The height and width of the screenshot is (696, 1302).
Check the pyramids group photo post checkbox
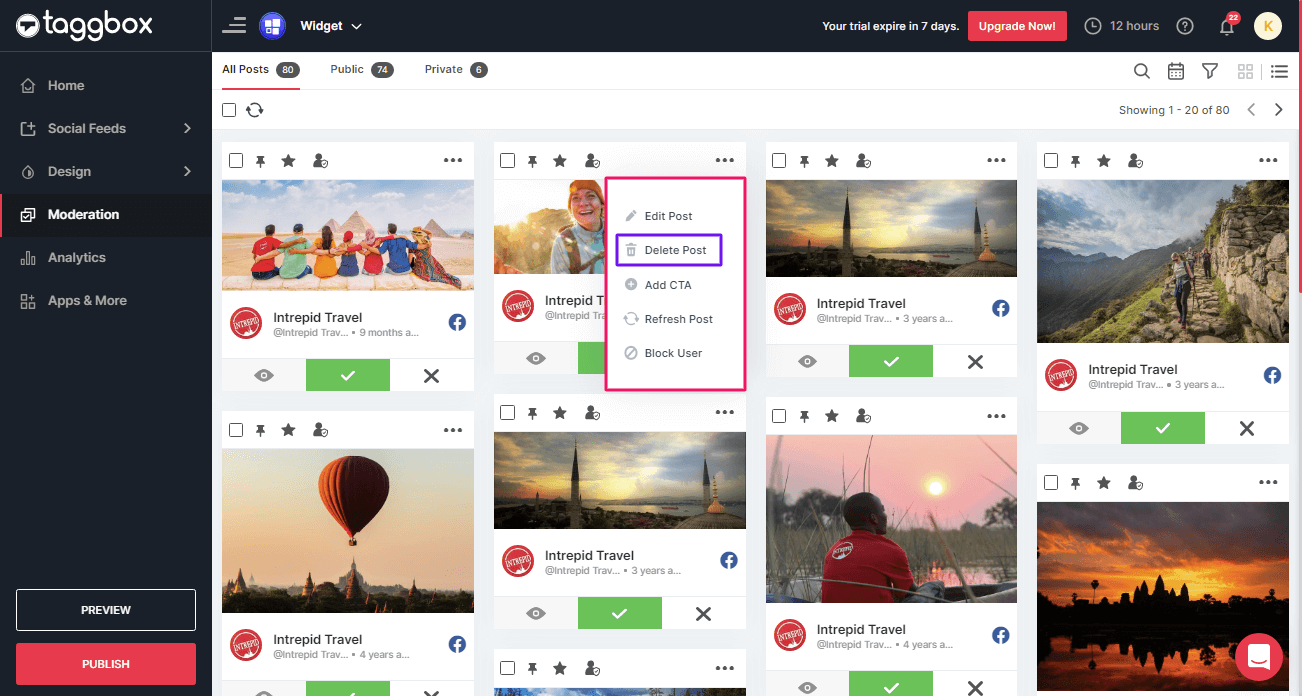coord(236,161)
